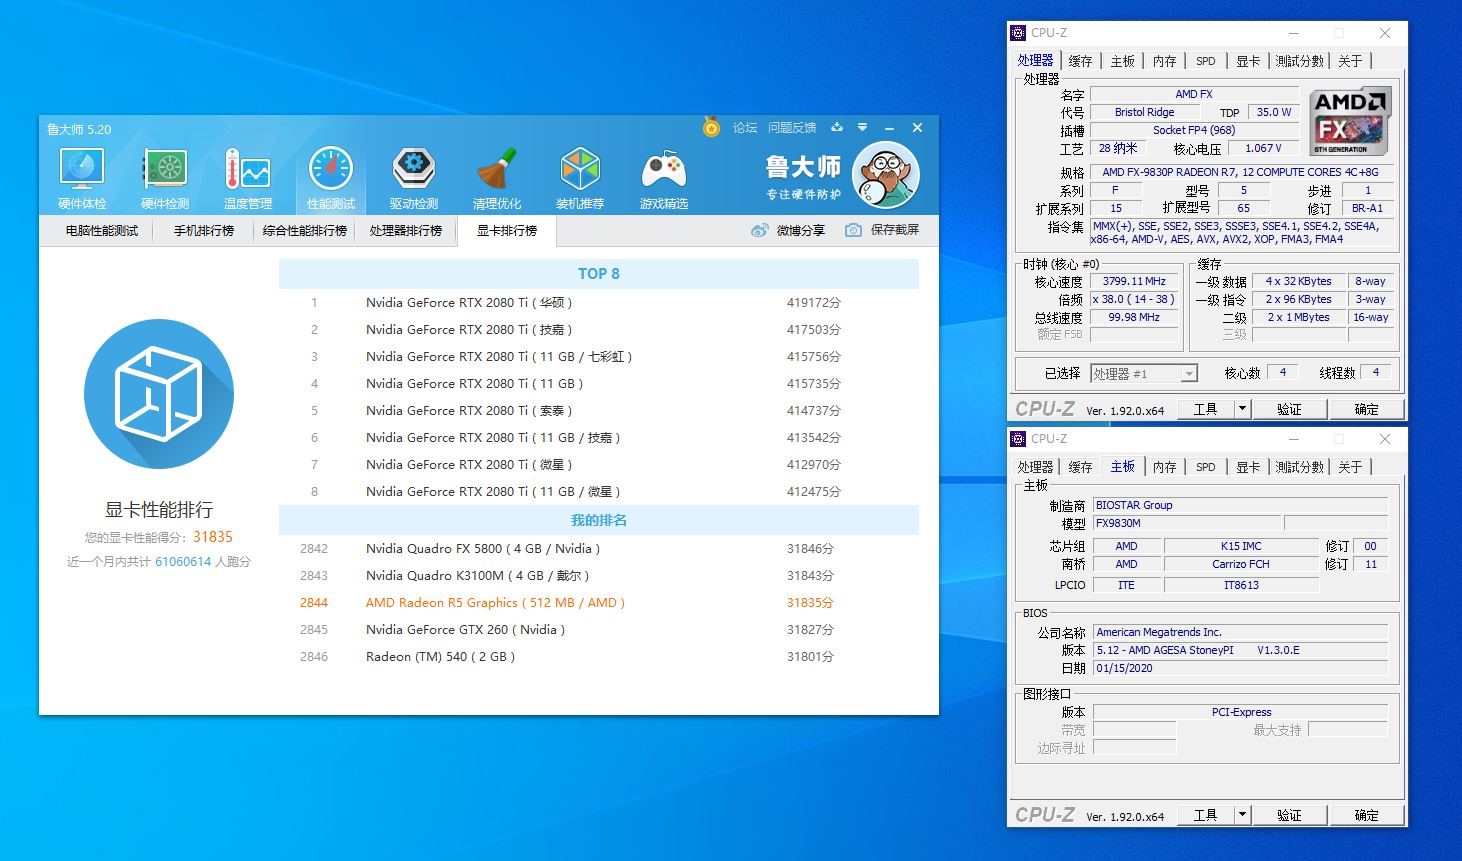This screenshot has width=1462, height=861.
Task: Open 测試分數 tab in upper CPU-Z window
Action: (x=1299, y=61)
